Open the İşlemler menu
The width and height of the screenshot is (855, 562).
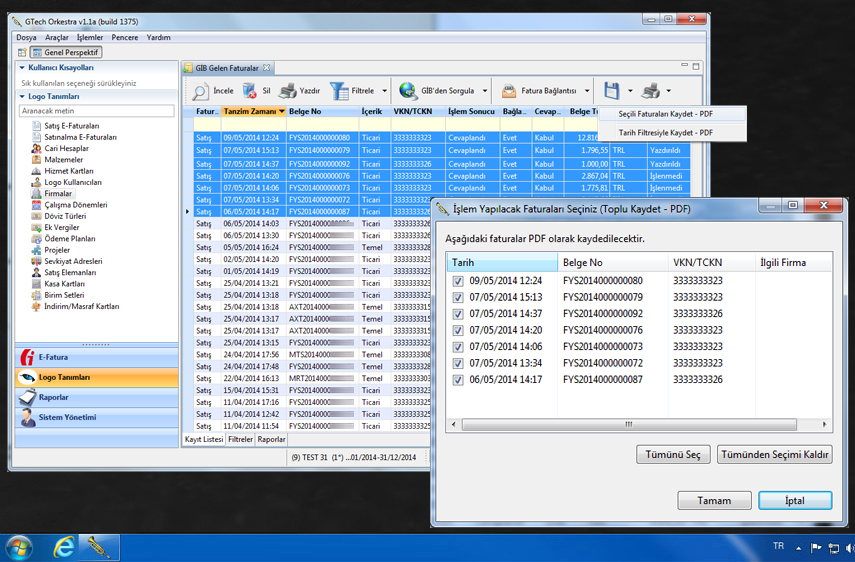click(90, 38)
